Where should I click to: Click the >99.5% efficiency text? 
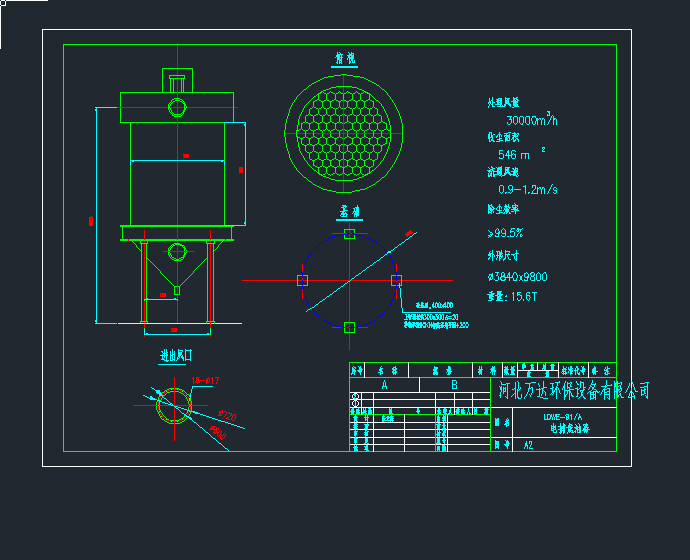point(505,233)
